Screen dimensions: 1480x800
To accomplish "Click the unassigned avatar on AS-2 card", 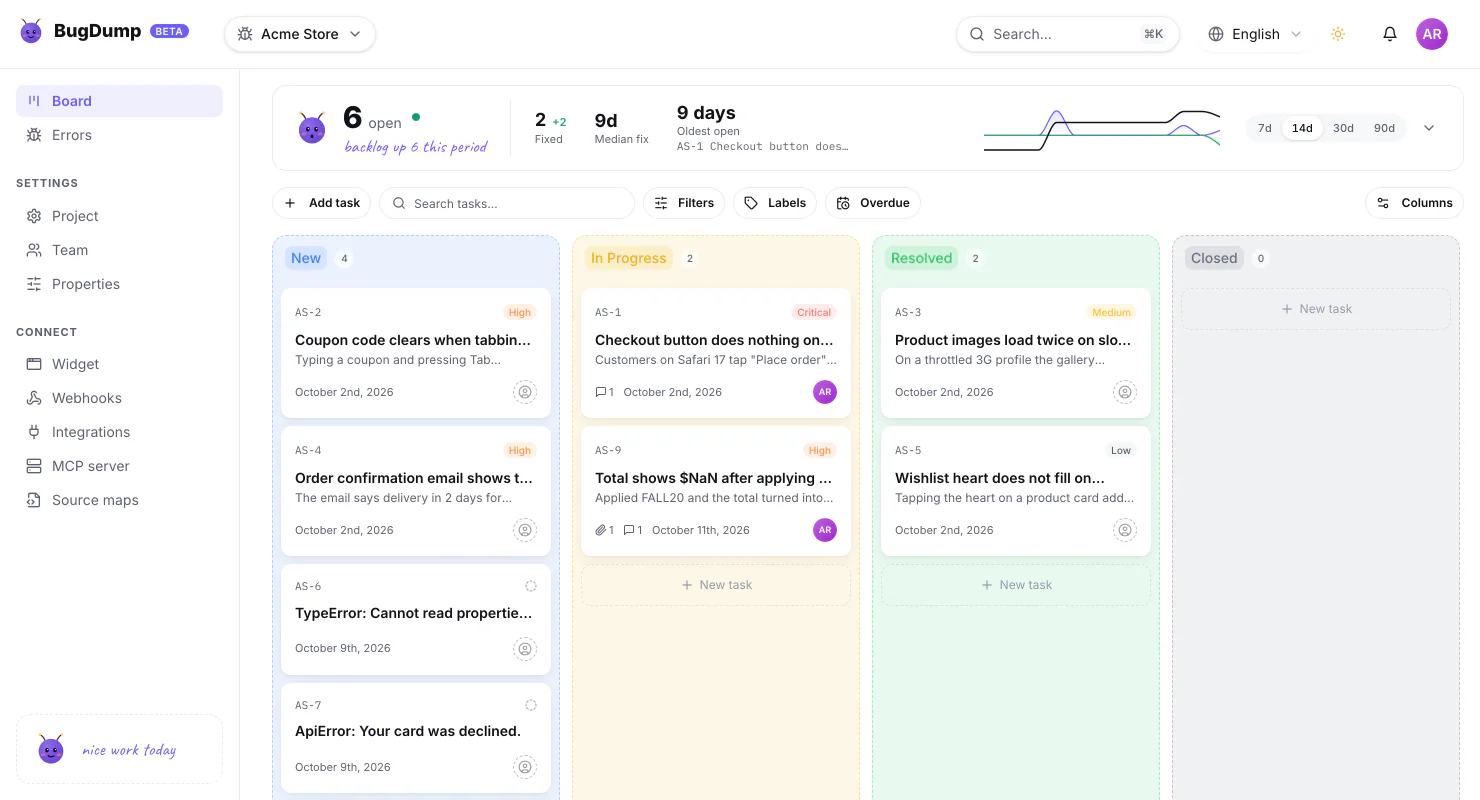I will coord(525,392).
